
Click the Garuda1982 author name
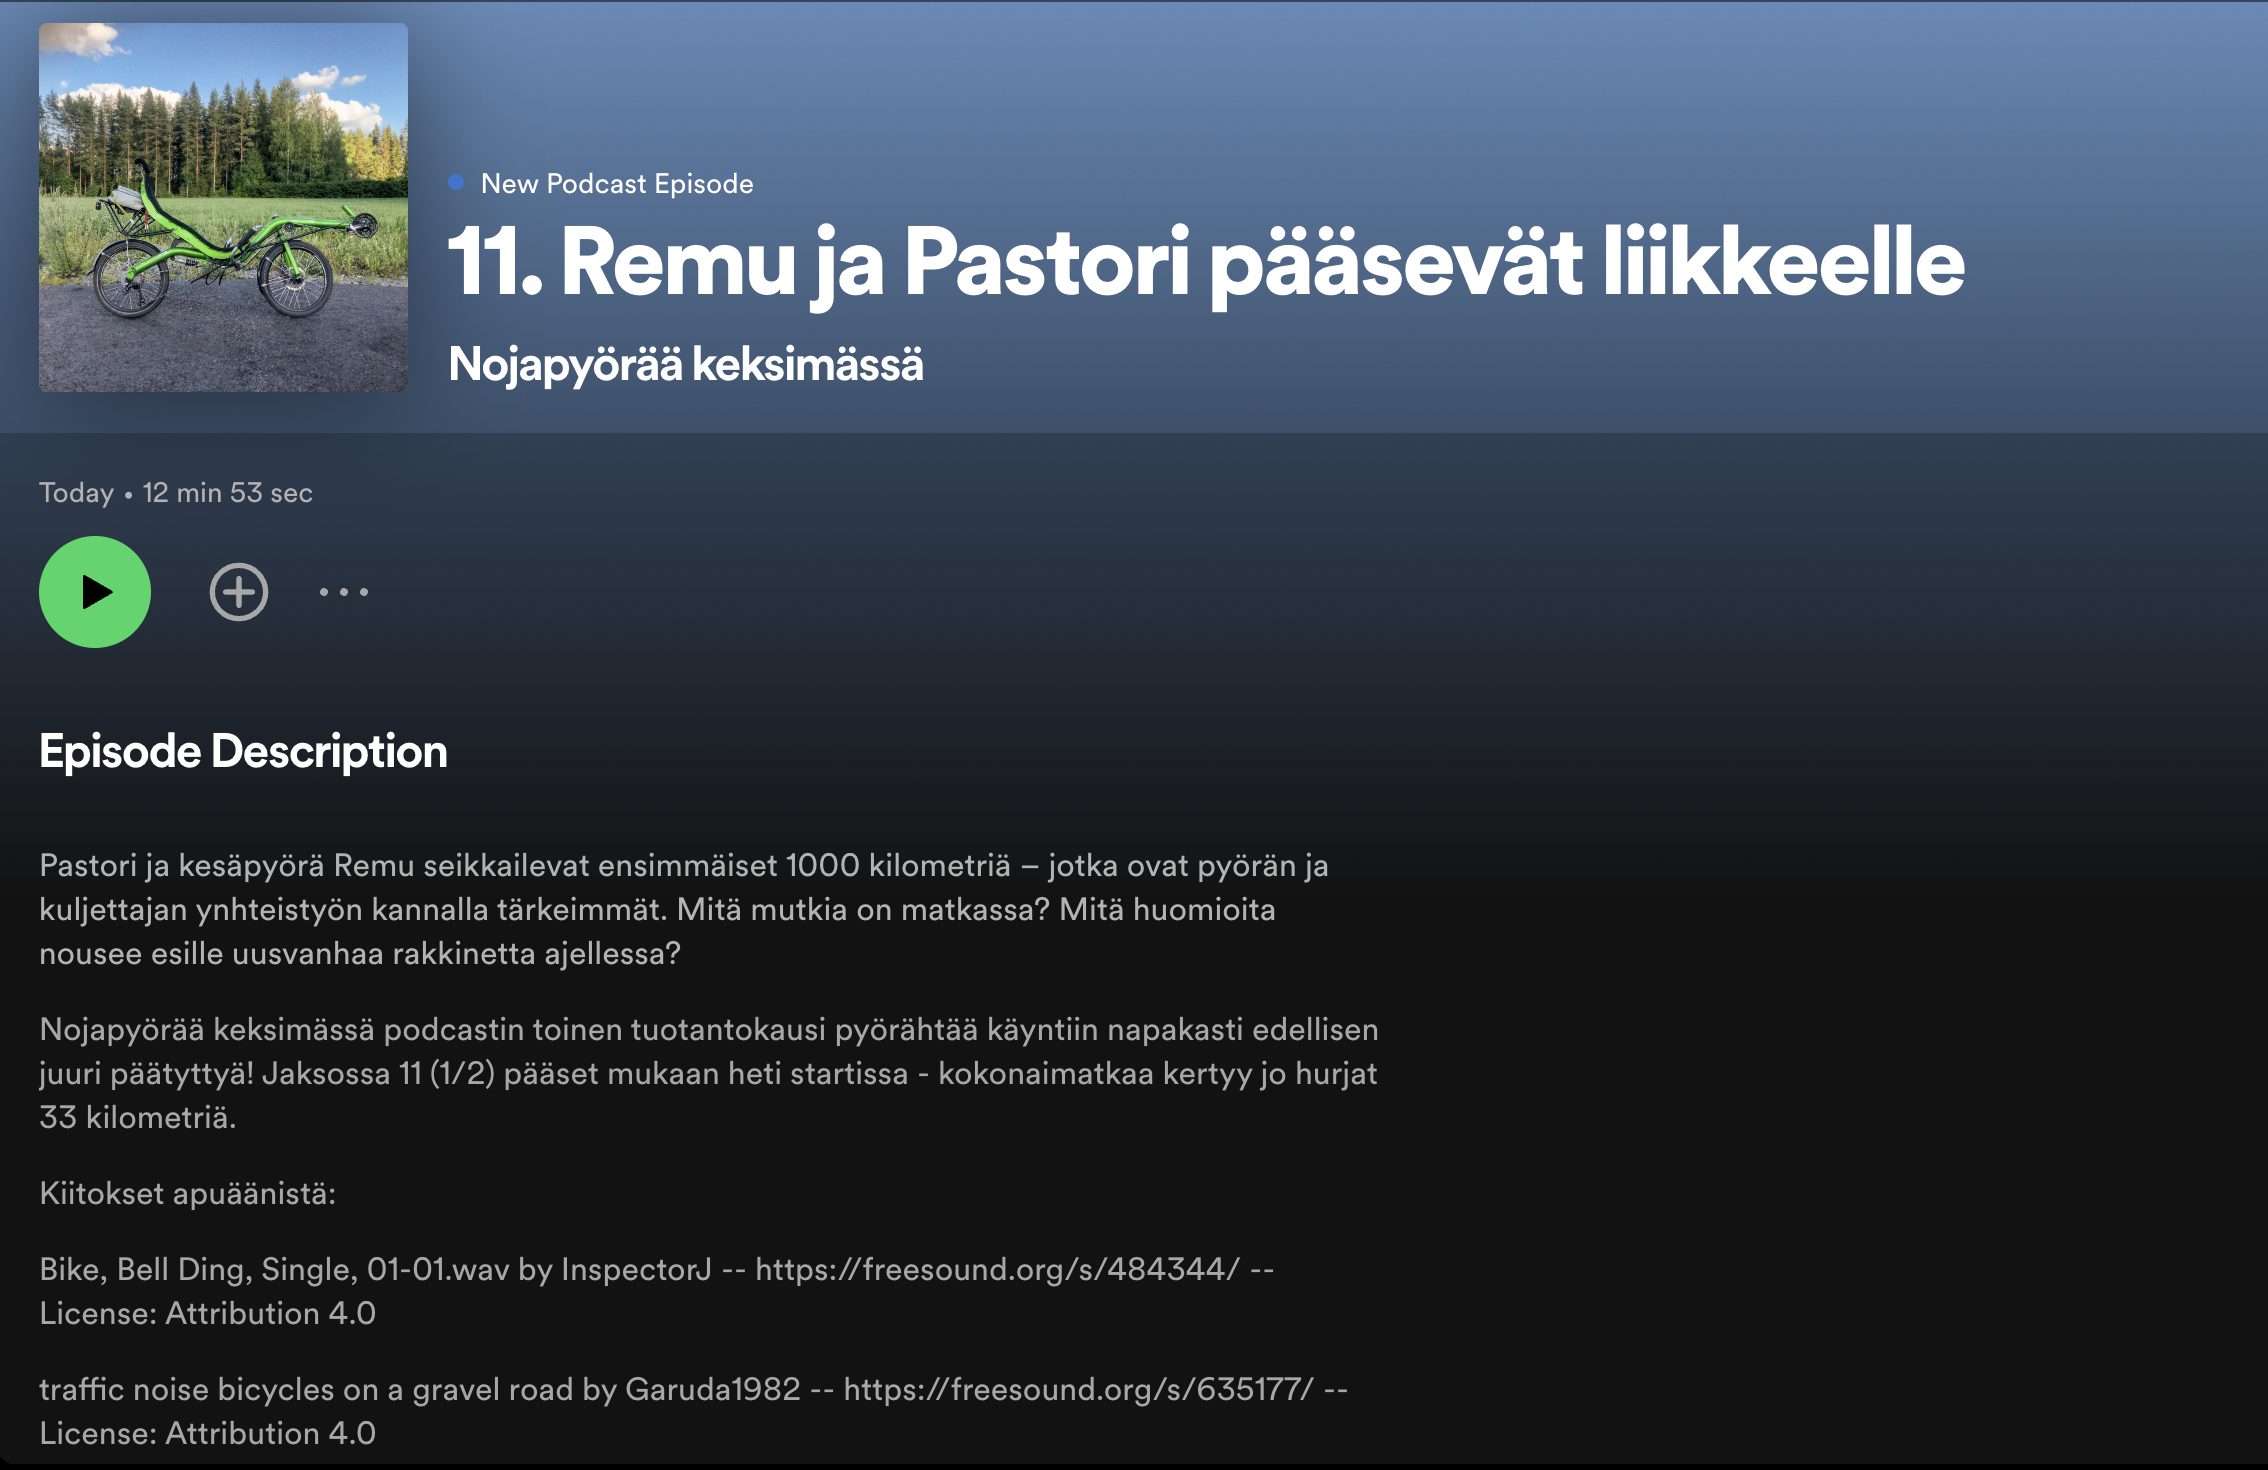pyautogui.click(x=712, y=1389)
